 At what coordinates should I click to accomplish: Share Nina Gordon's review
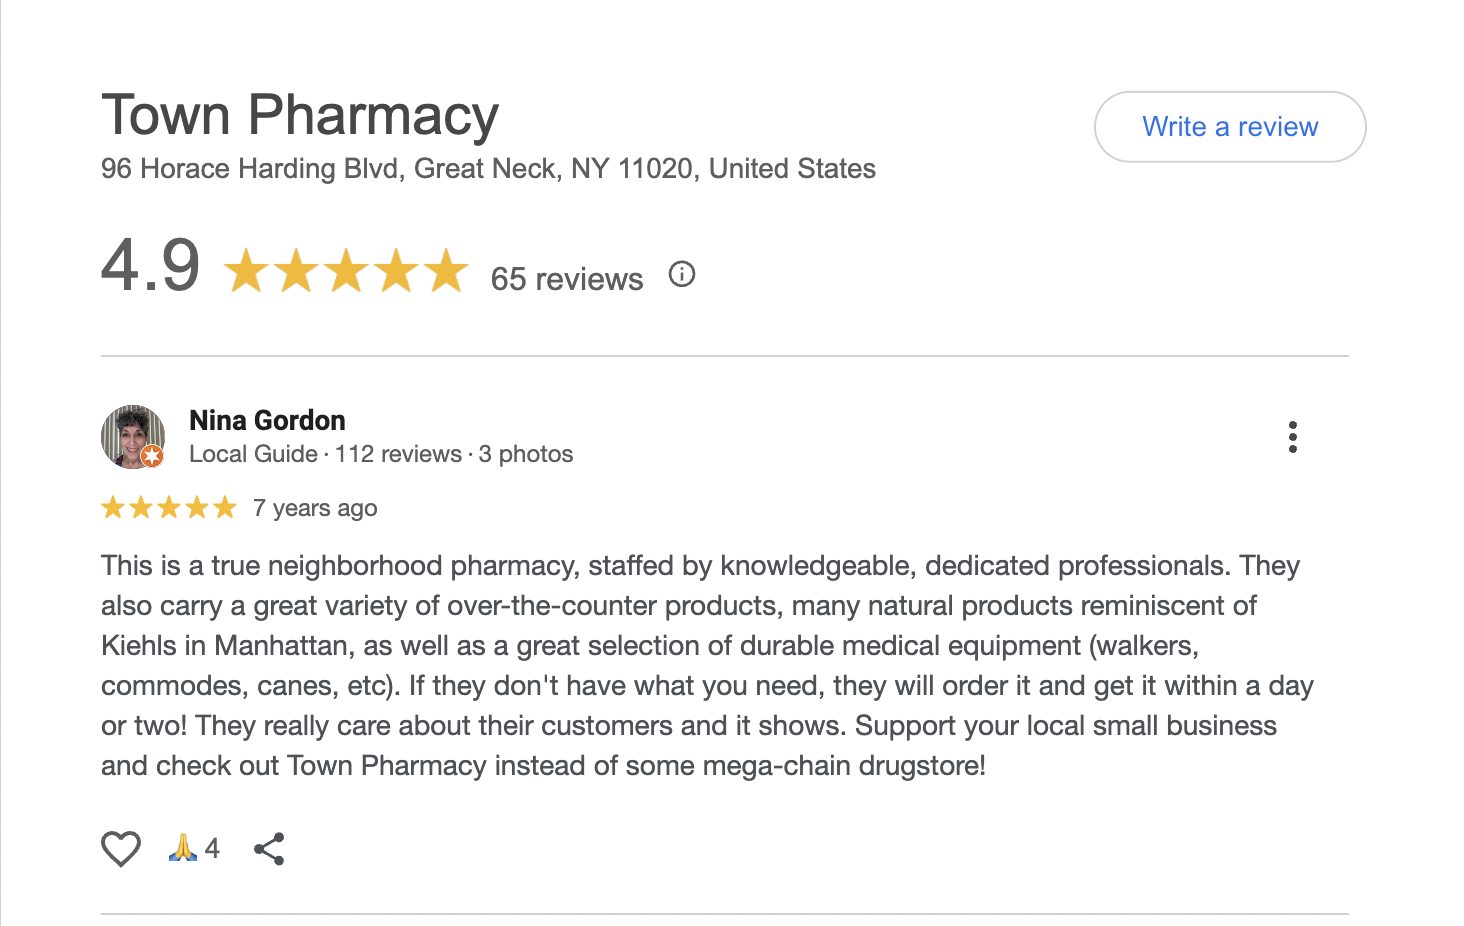tap(269, 849)
